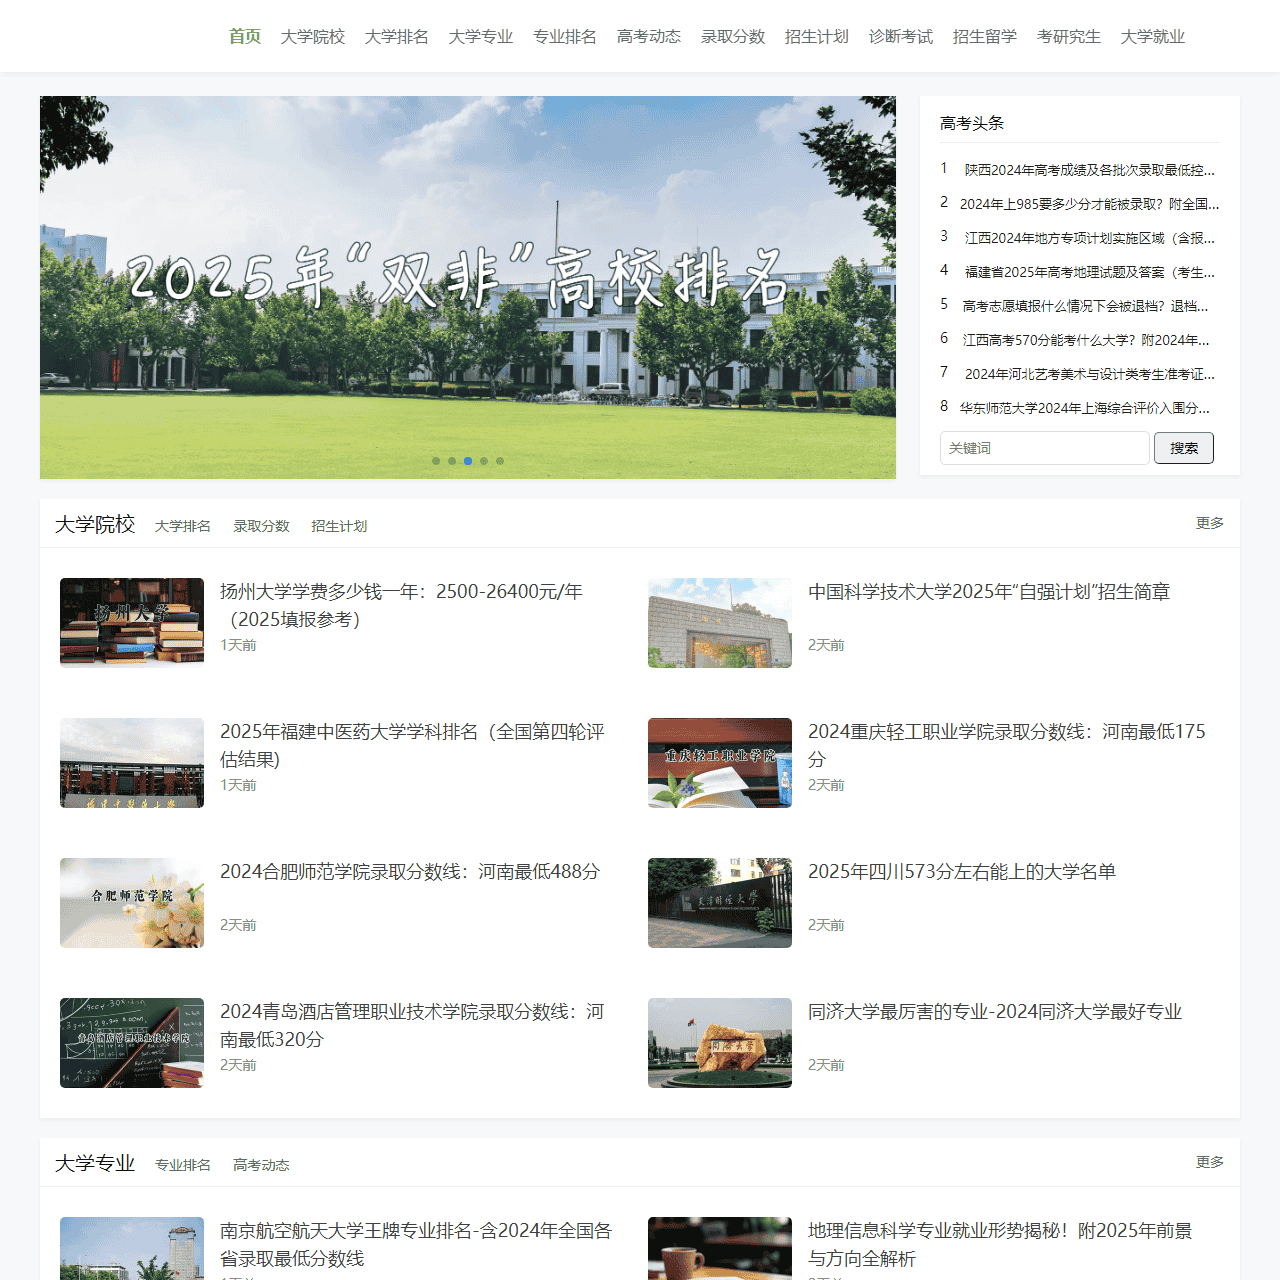
Task: Jump to the last carousel slide dot
Action: click(x=499, y=461)
